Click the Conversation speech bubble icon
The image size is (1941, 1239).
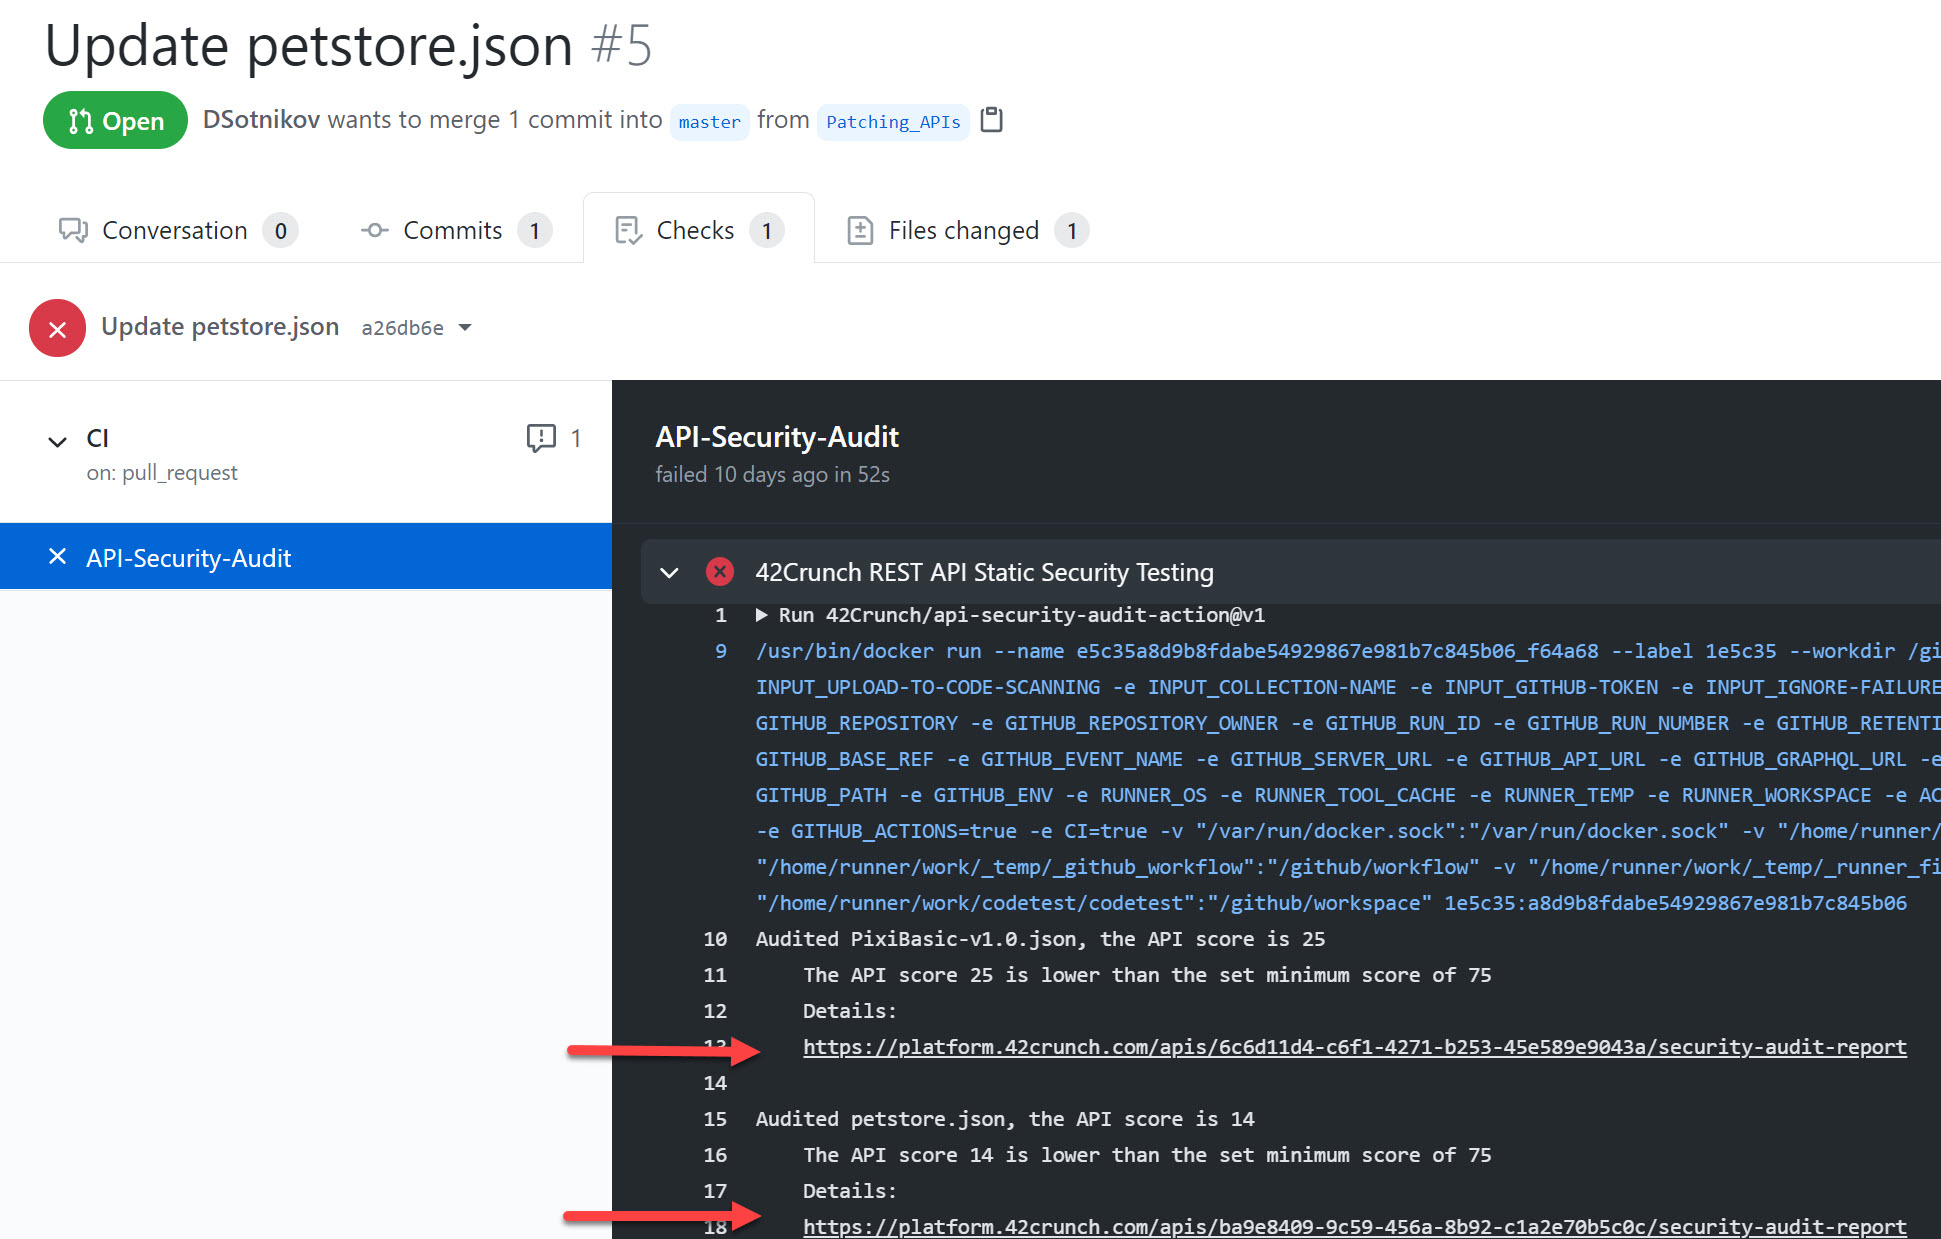point(73,230)
